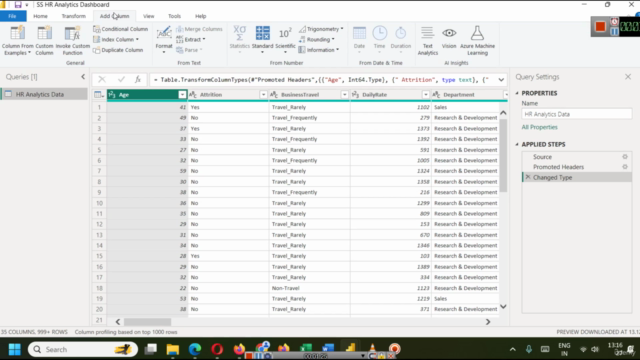Click the taskbar Search box
This screenshot has height=360, width=640.
click(83, 349)
